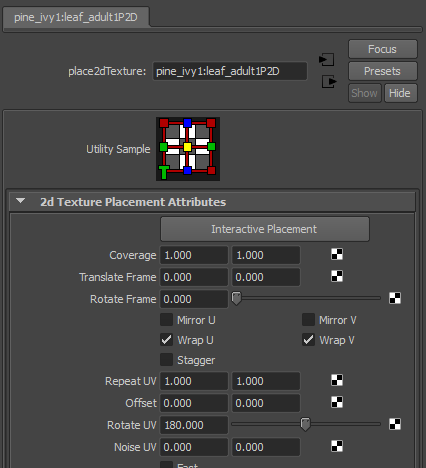This screenshot has width=426, height=468.
Task: Disable the Wrap U checkbox
Action: pos(166,340)
